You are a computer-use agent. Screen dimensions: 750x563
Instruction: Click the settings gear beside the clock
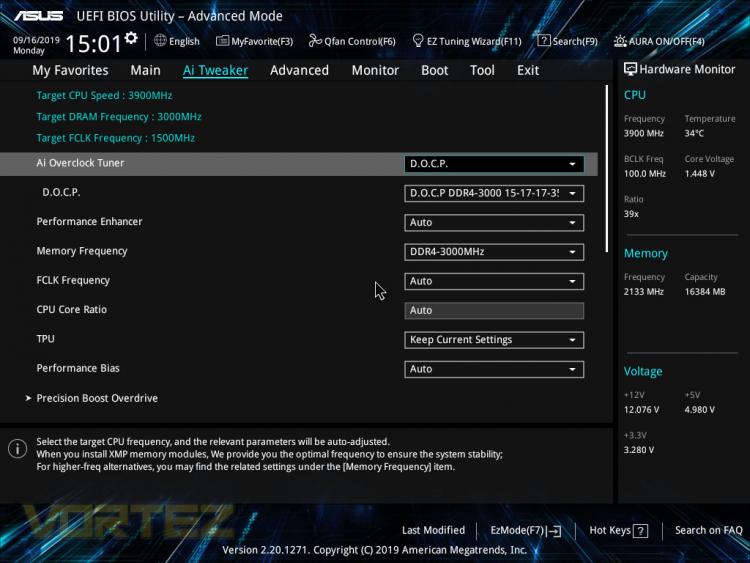(131, 38)
